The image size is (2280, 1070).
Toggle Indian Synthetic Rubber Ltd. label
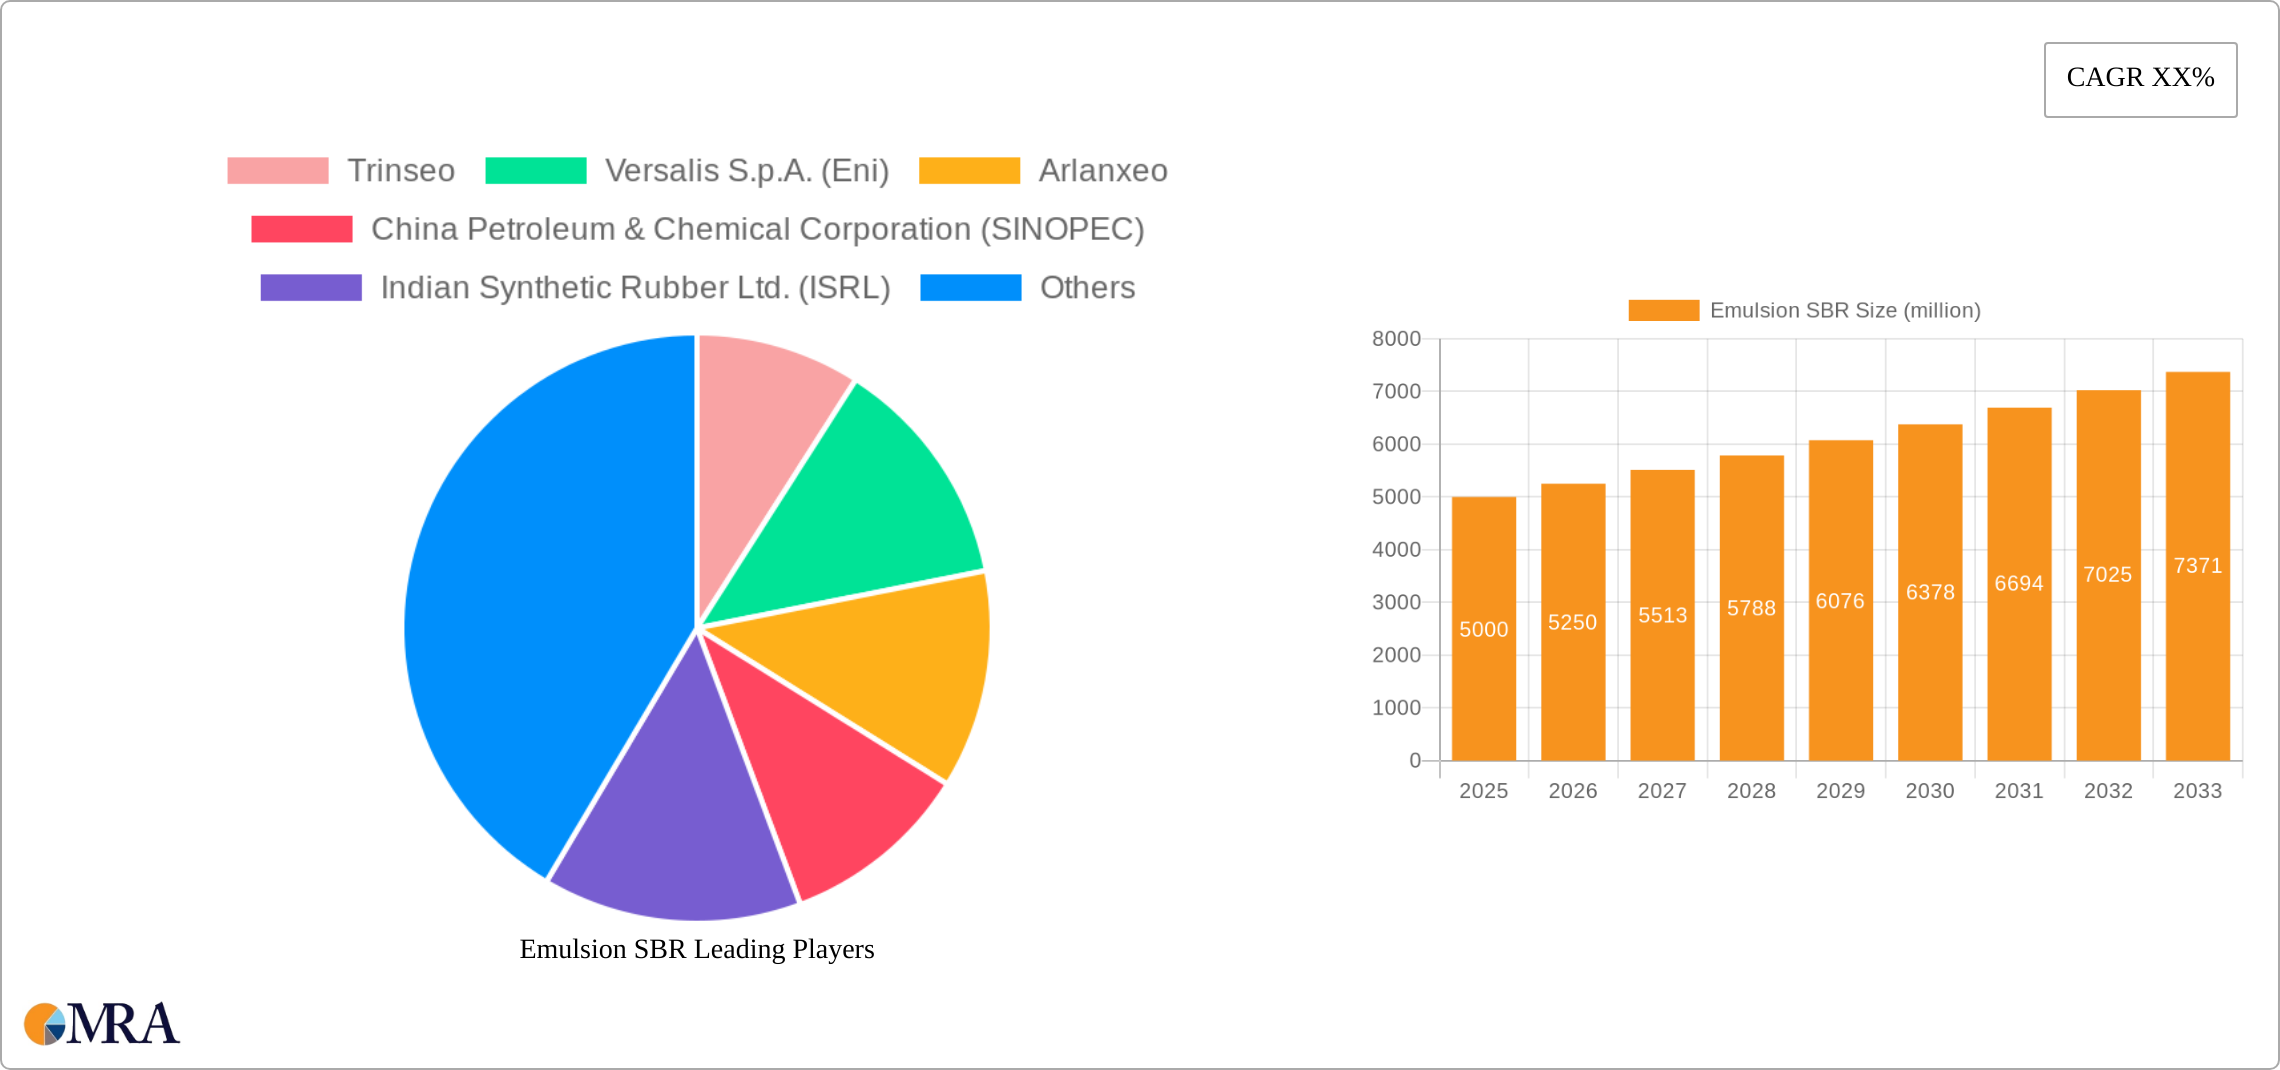tap(635, 288)
